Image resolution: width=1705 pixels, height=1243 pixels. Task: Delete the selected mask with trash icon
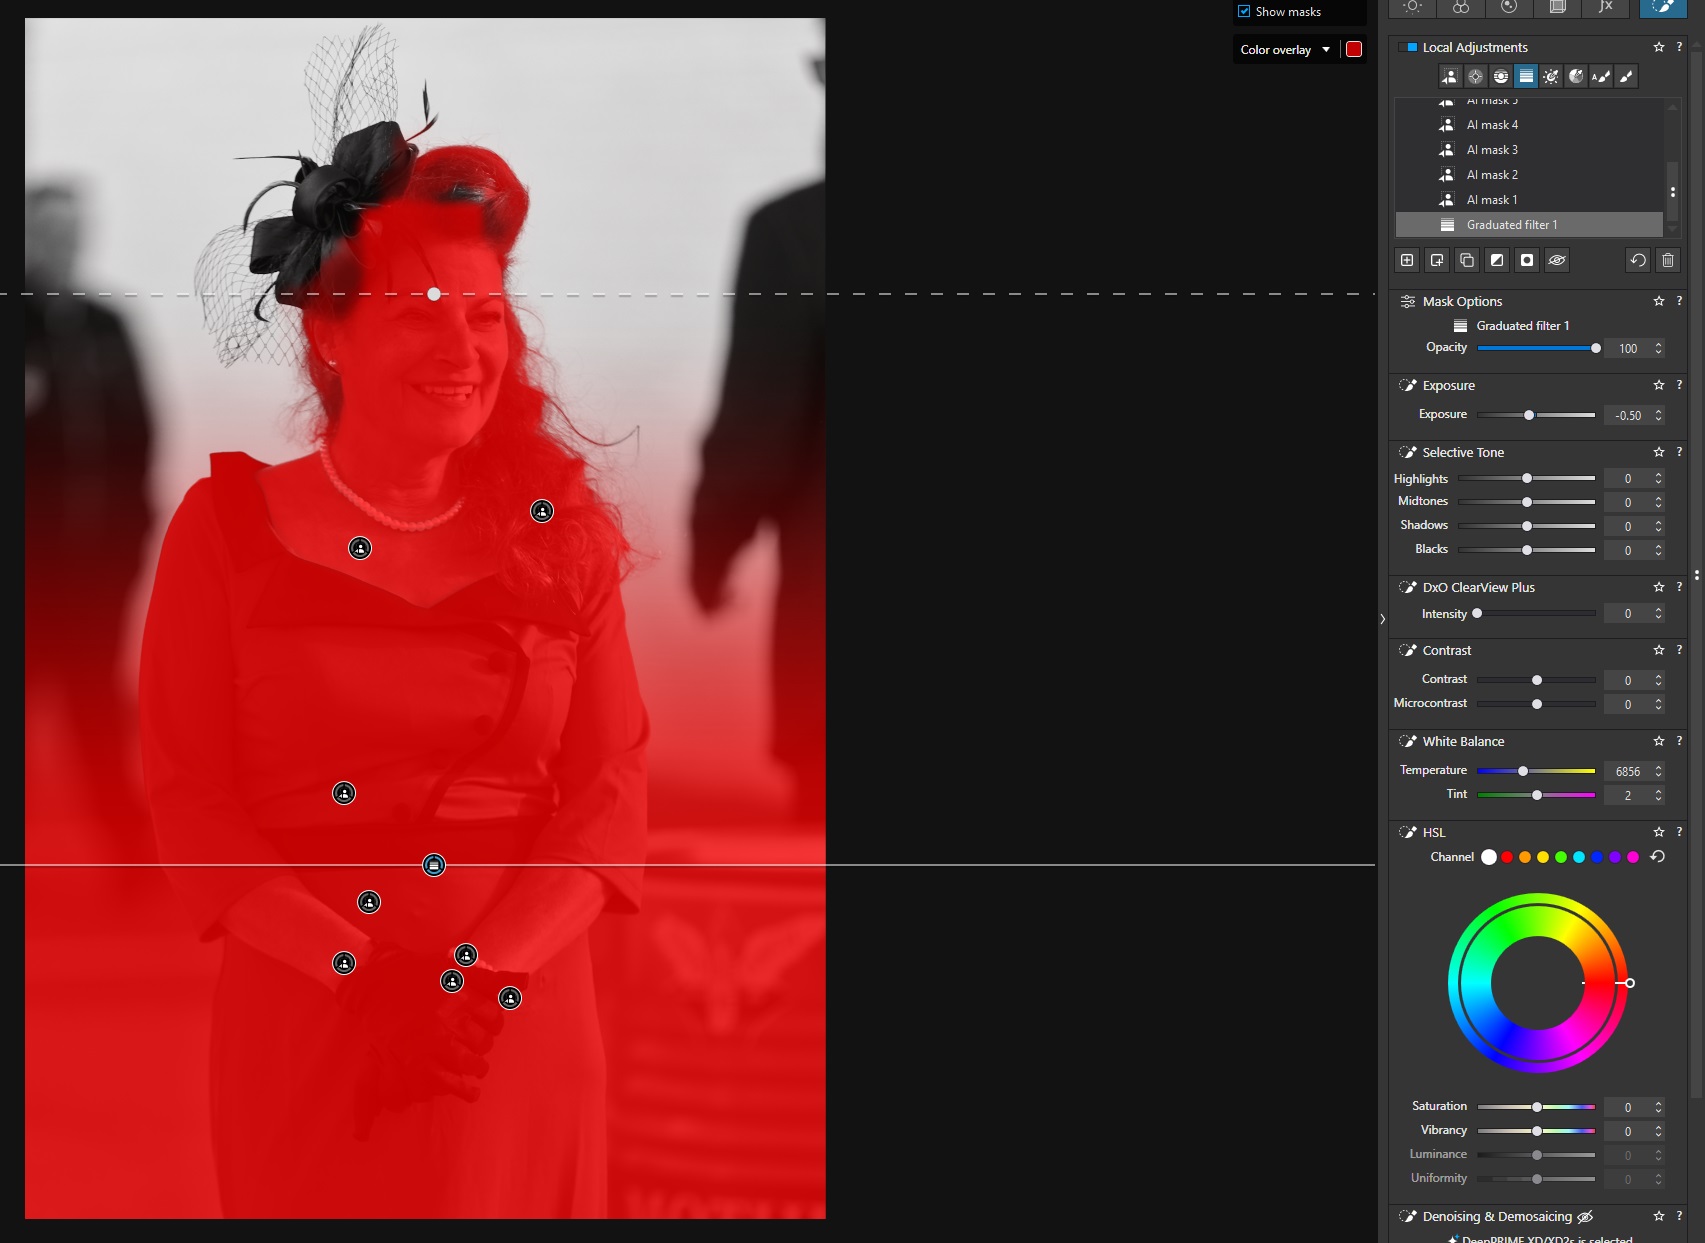1668,261
